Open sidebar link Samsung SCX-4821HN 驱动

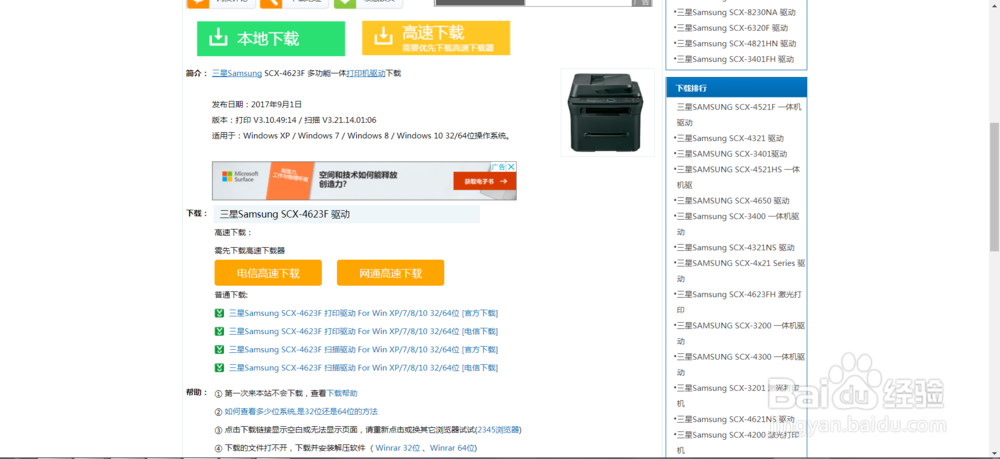735,43
